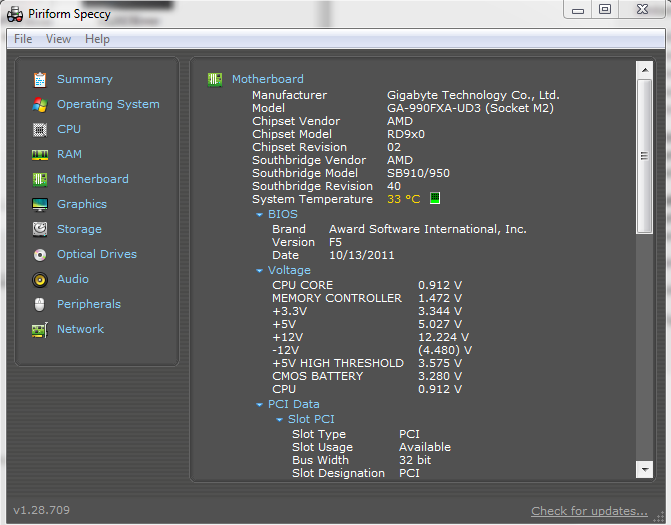The width and height of the screenshot is (671, 525).
Task: Open the Network section
Action: click(x=80, y=329)
